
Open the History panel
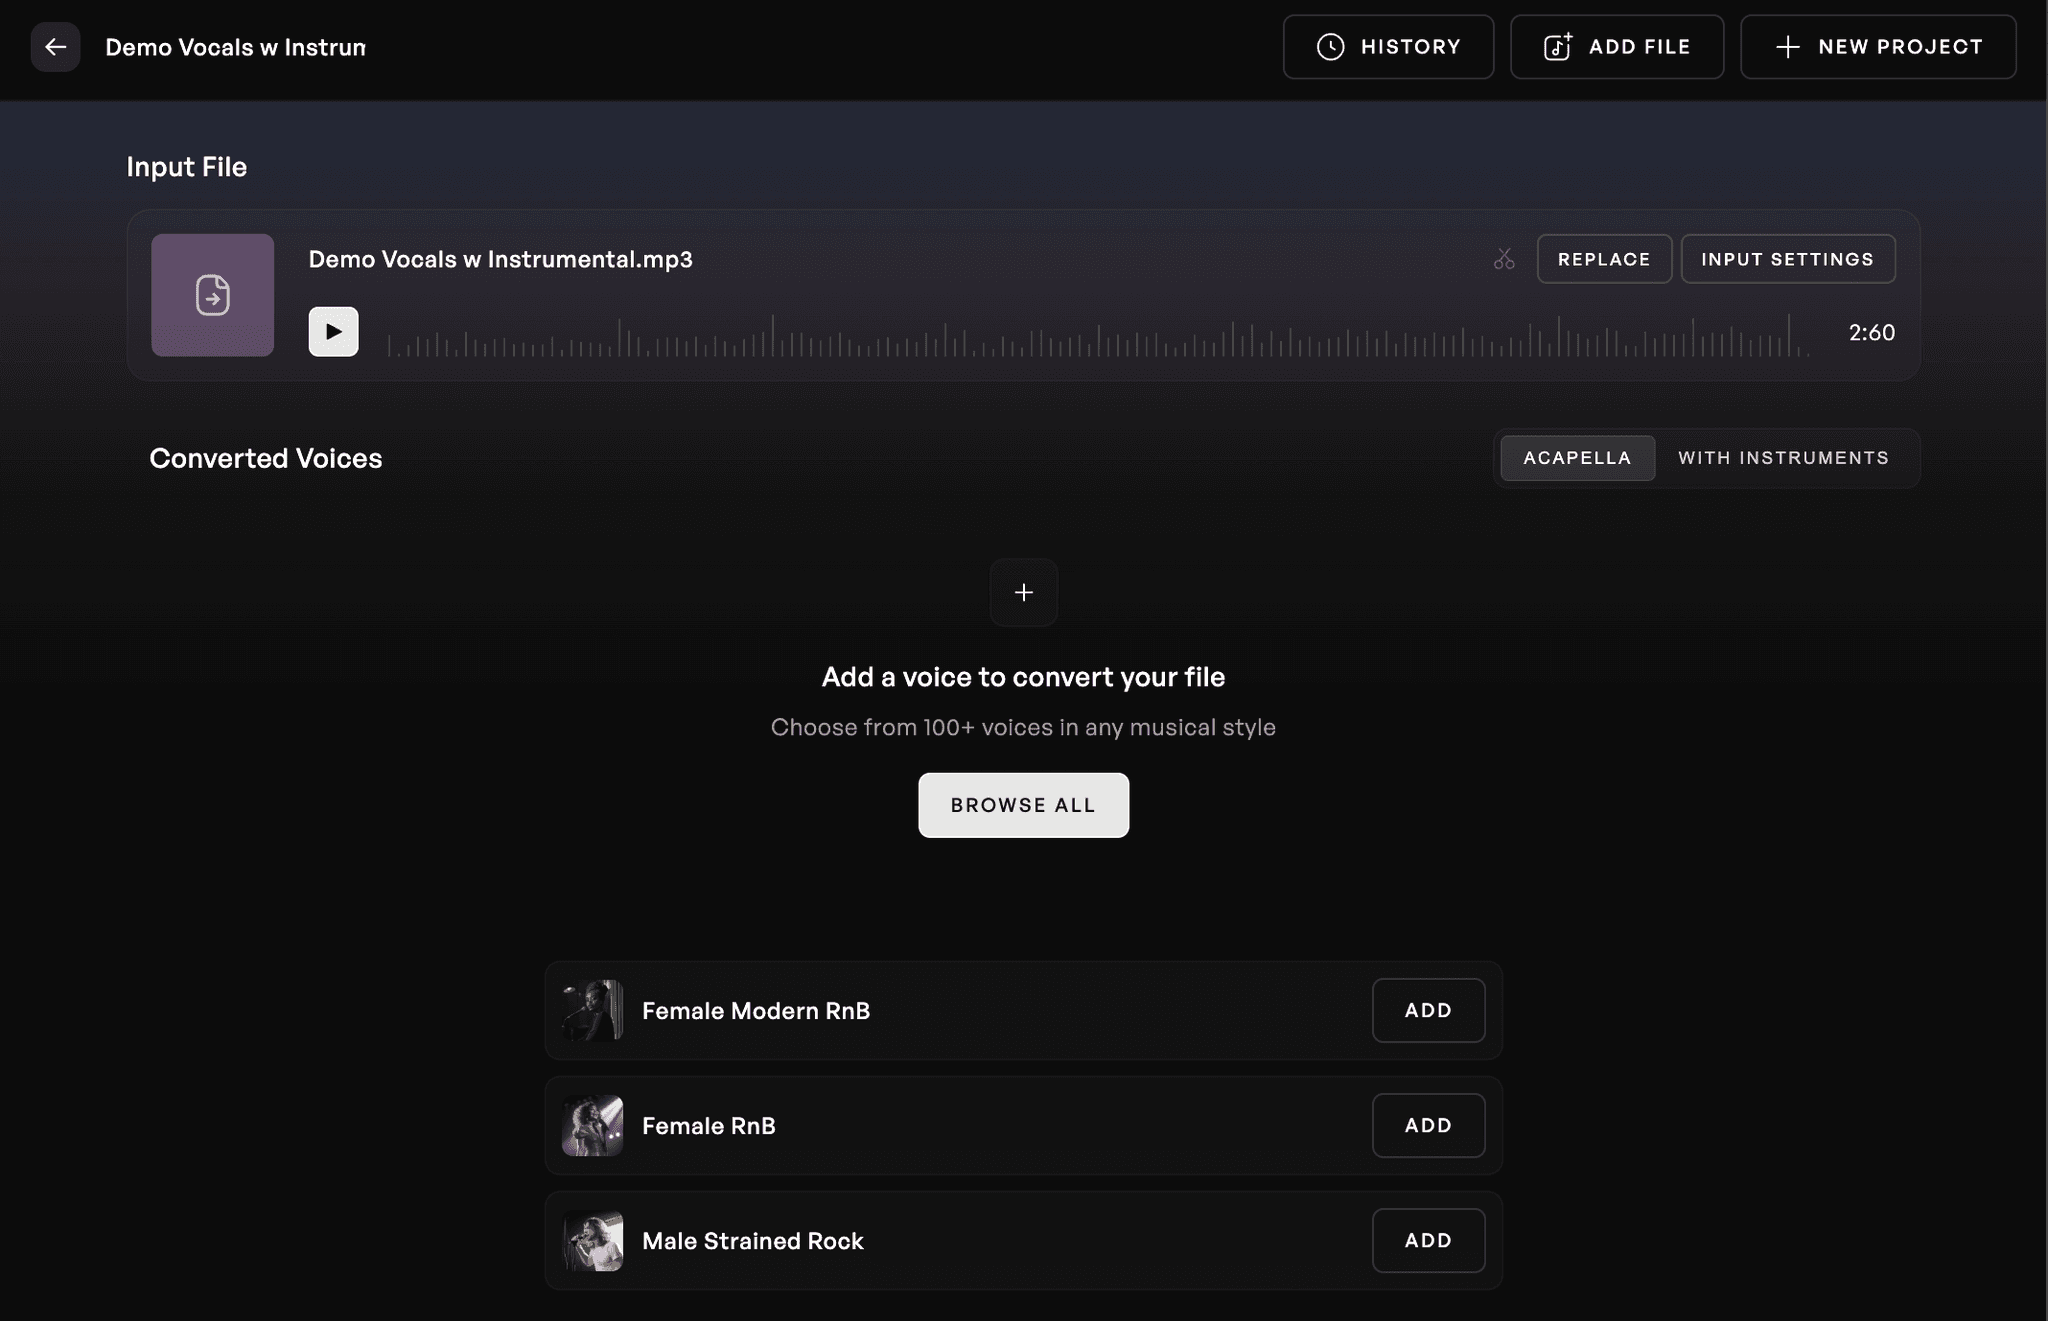coord(1388,46)
